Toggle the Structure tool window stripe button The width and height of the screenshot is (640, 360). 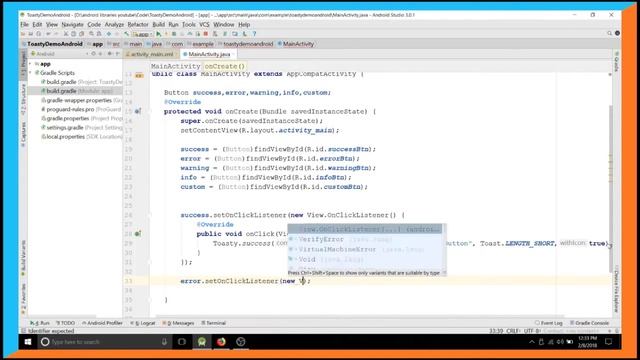pyautogui.click(x=23, y=100)
